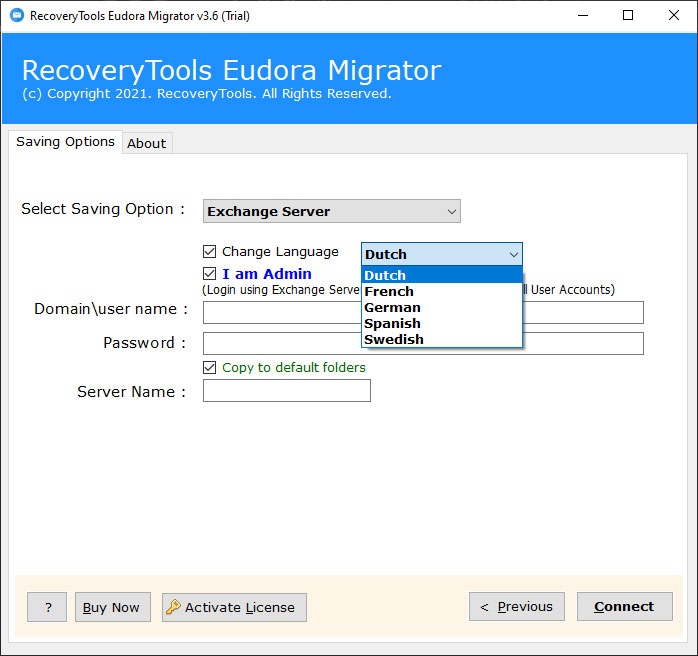Click the RecoveryTools app icon in title bar
This screenshot has height=656, width=698.
pyautogui.click(x=17, y=16)
